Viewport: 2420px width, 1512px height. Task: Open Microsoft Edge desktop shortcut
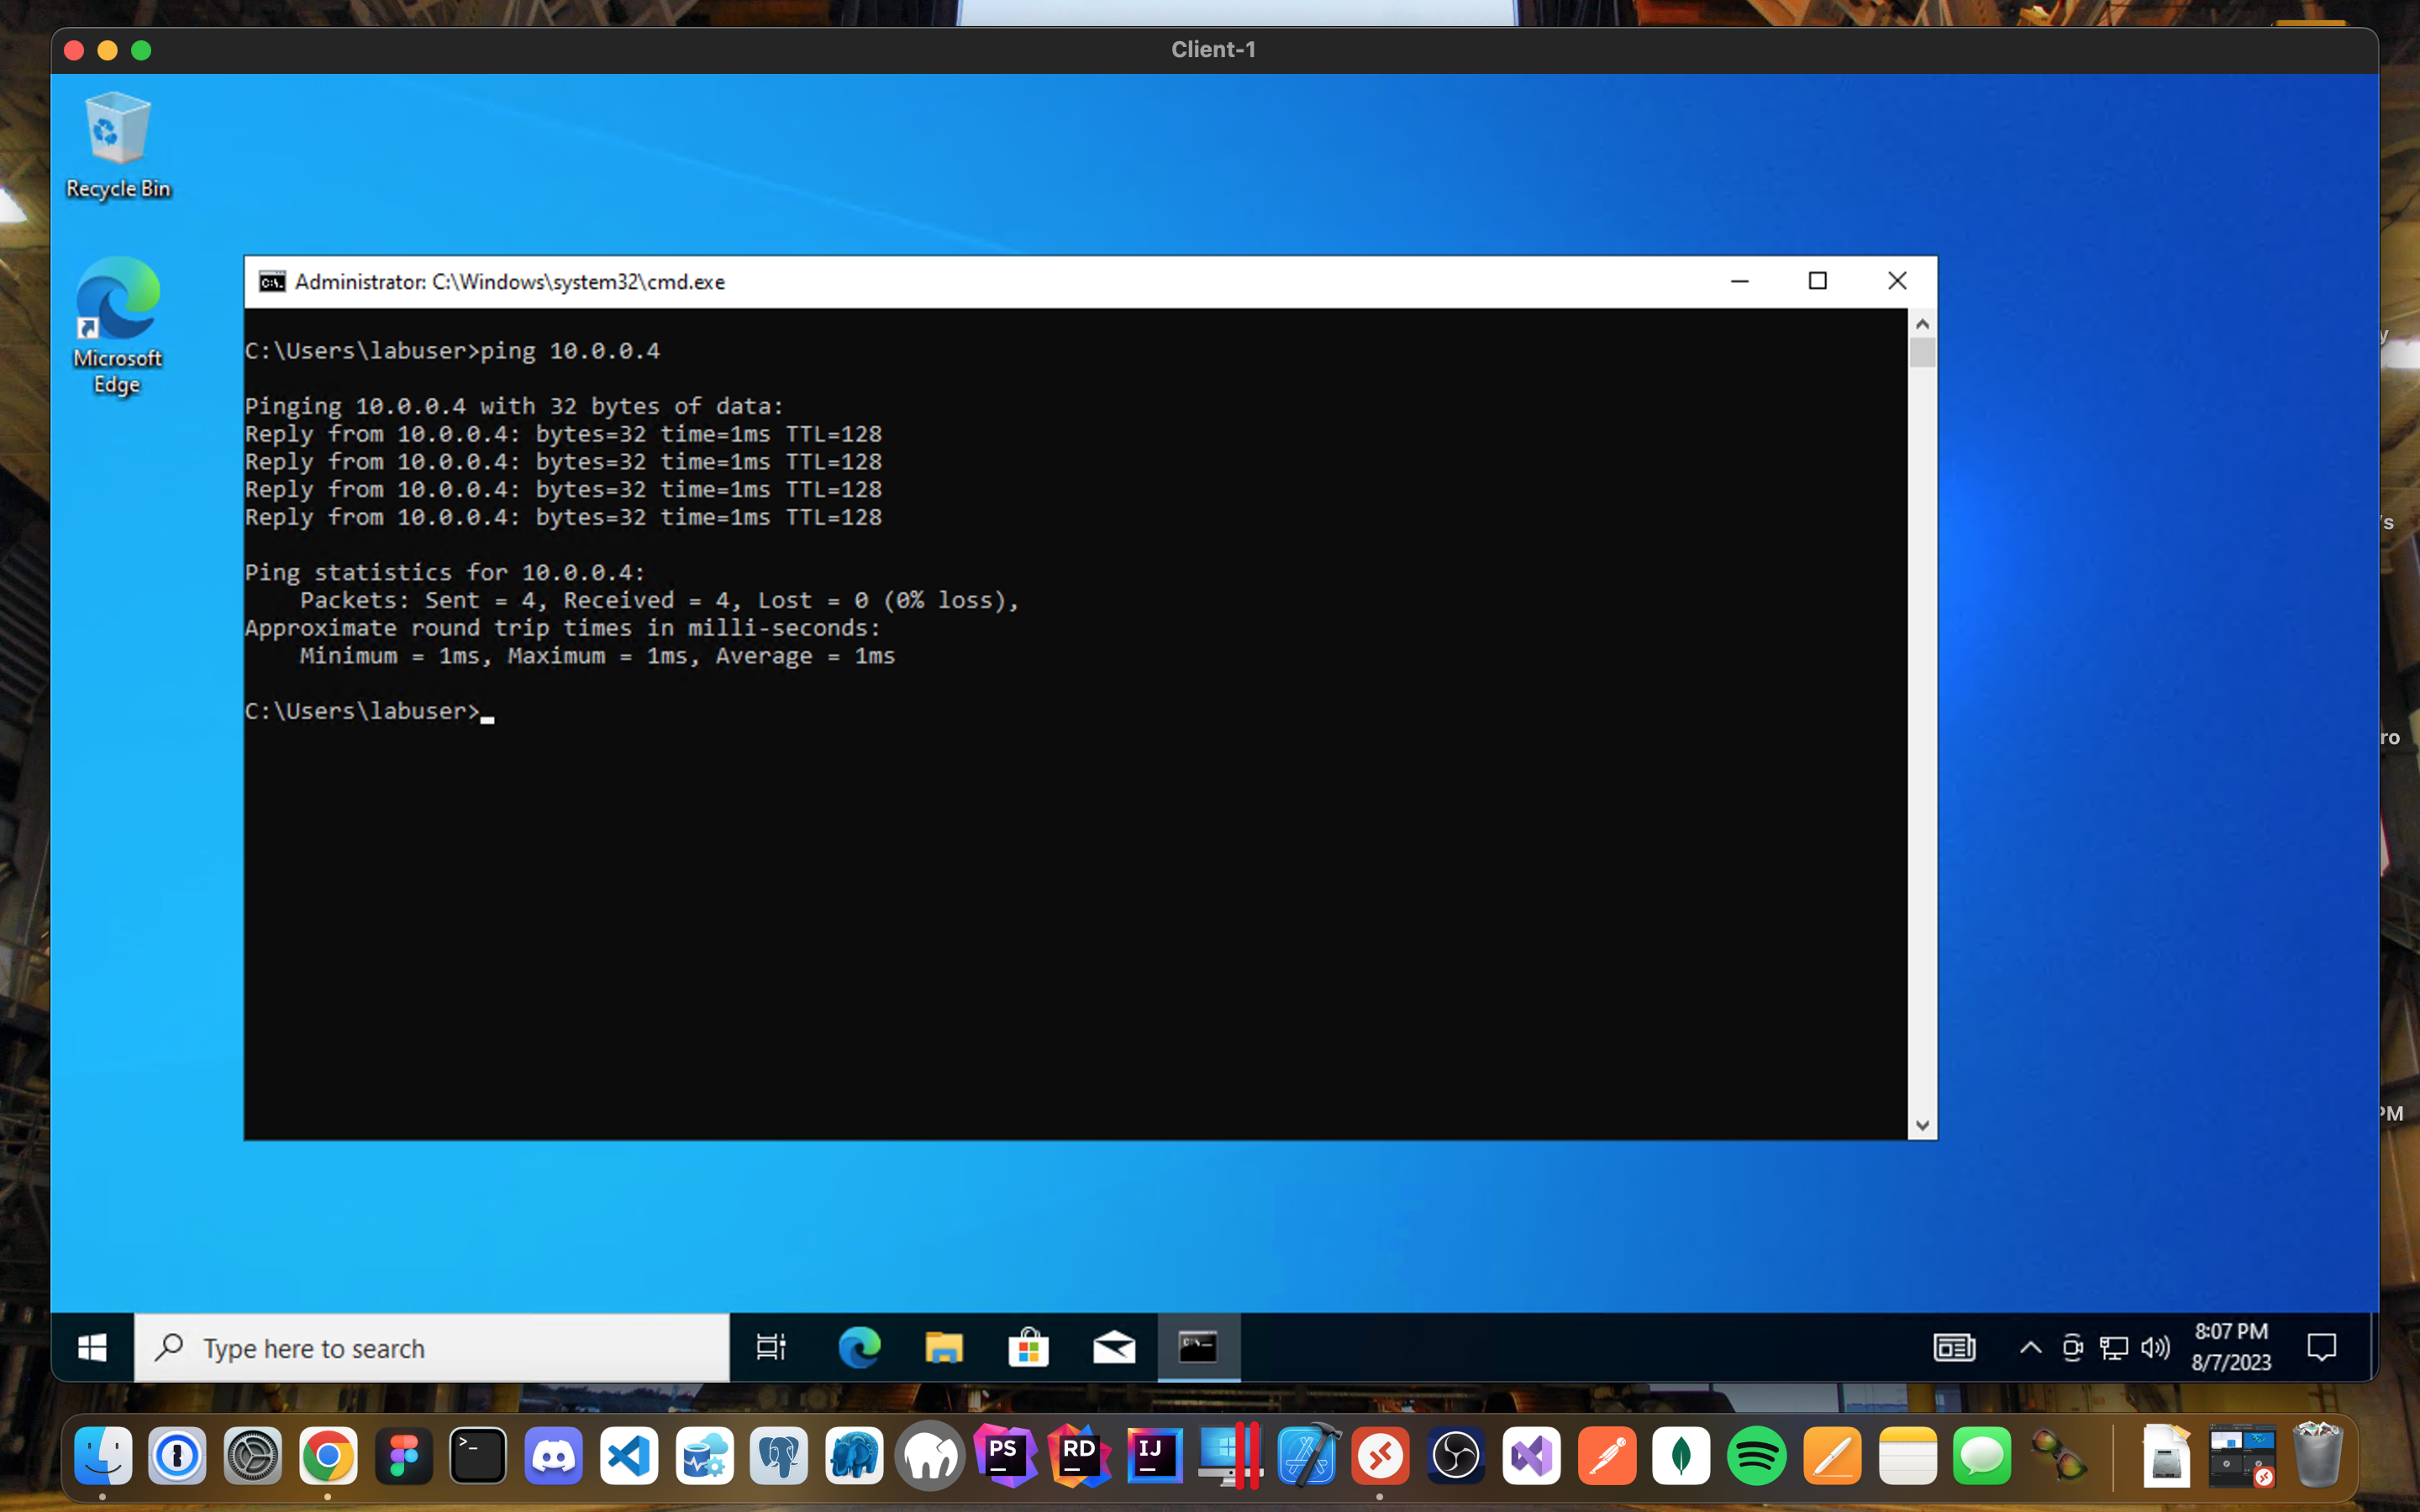[x=117, y=325]
